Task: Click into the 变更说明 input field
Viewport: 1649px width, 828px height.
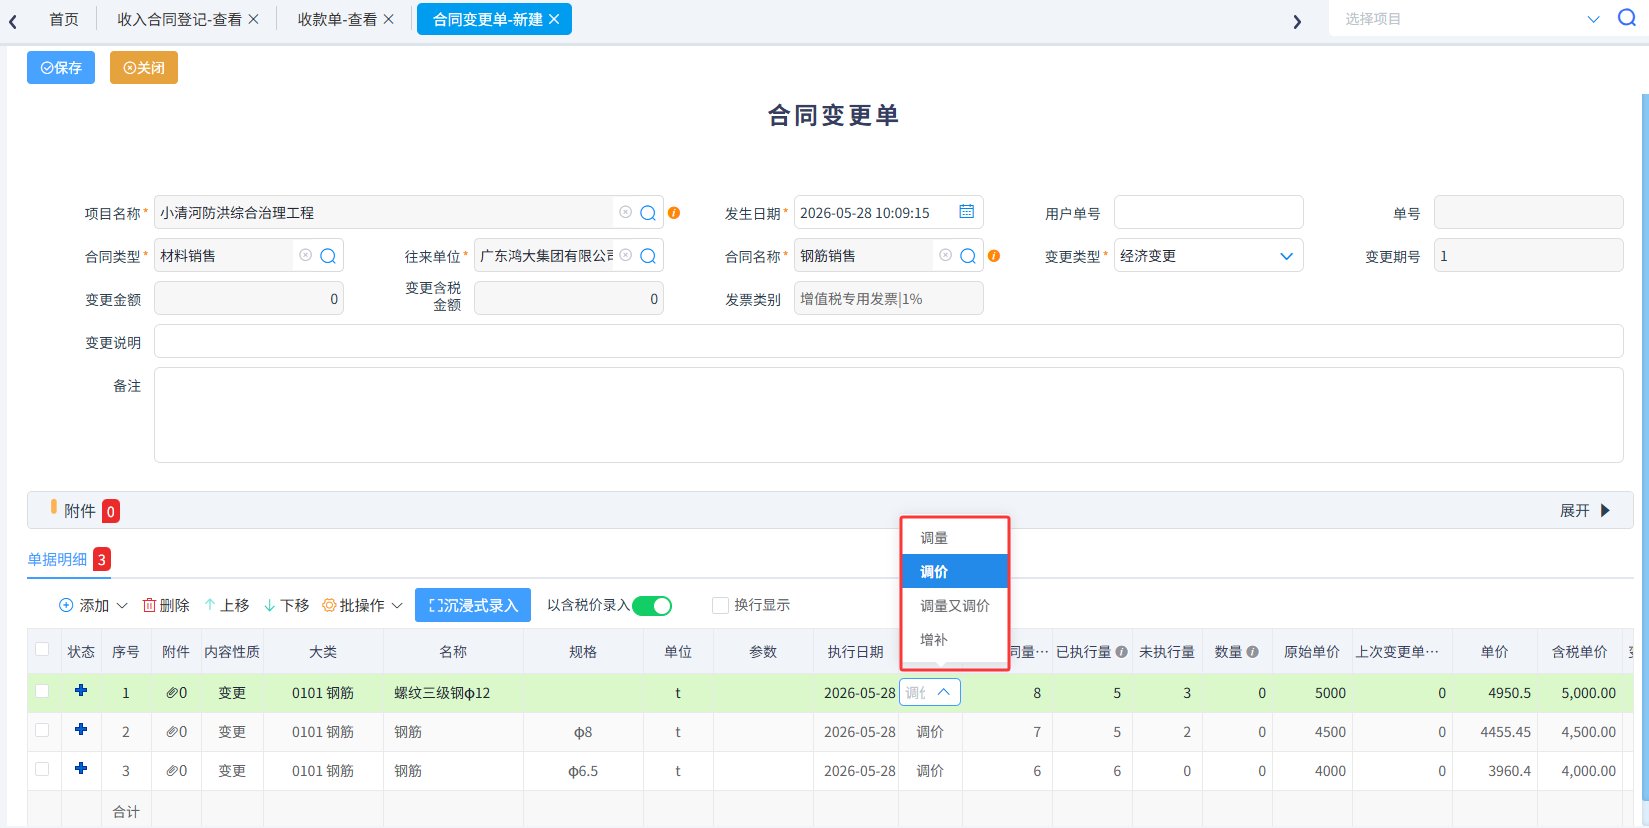Action: [888, 341]
